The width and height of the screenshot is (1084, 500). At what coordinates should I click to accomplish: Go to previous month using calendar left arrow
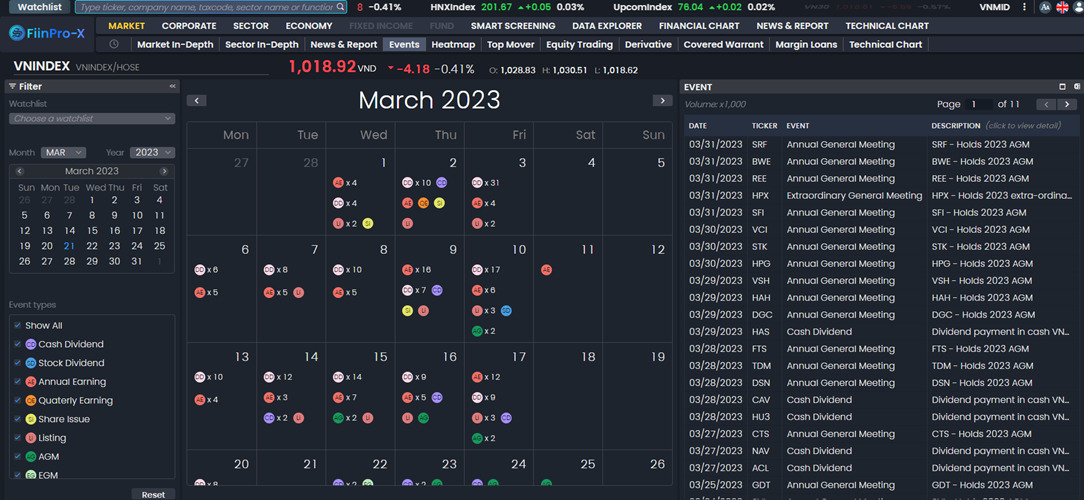tap(197, 101)
